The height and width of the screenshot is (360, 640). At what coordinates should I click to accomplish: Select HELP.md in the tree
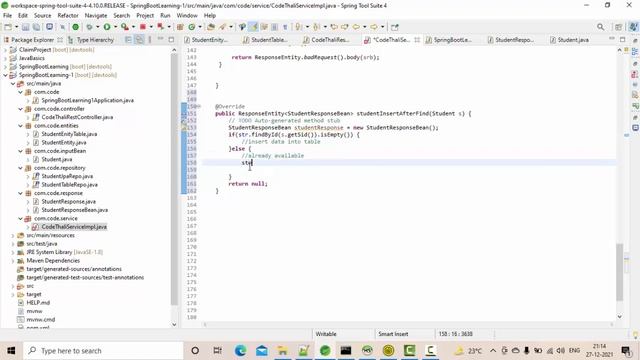(38, 302)
